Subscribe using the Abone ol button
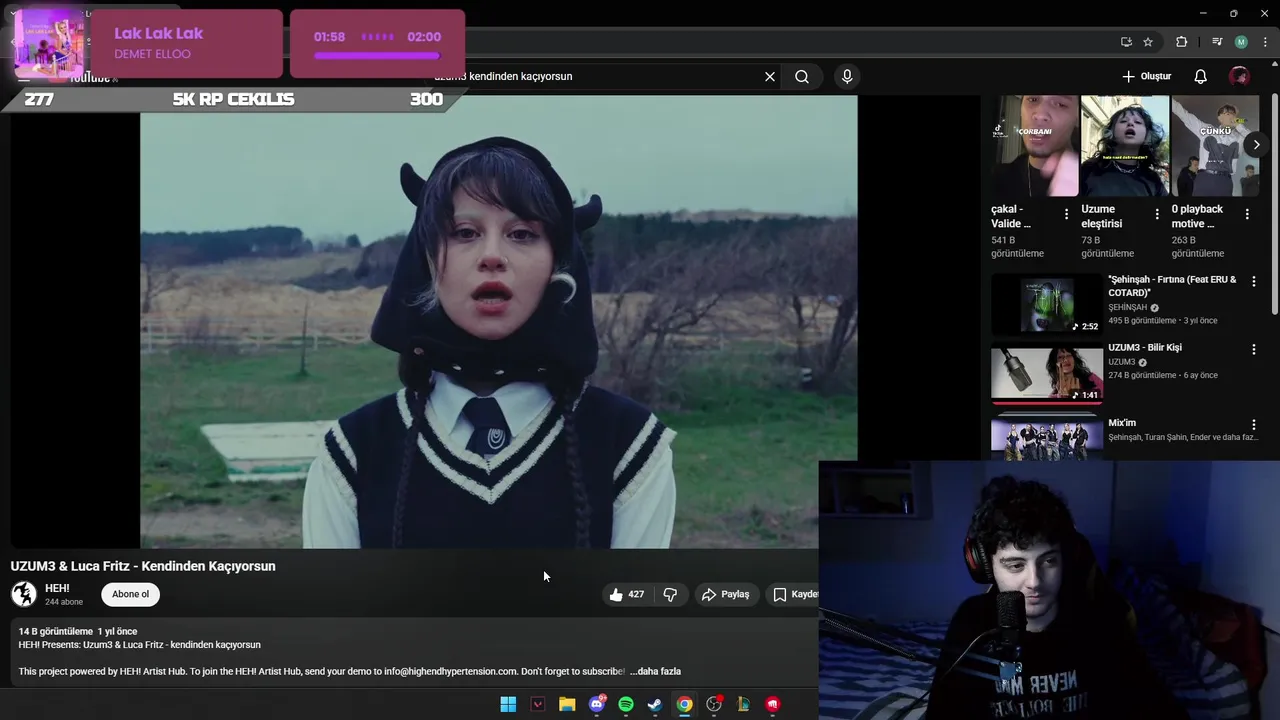Viewport: 1280px width, 720px height. coord(130,594)
